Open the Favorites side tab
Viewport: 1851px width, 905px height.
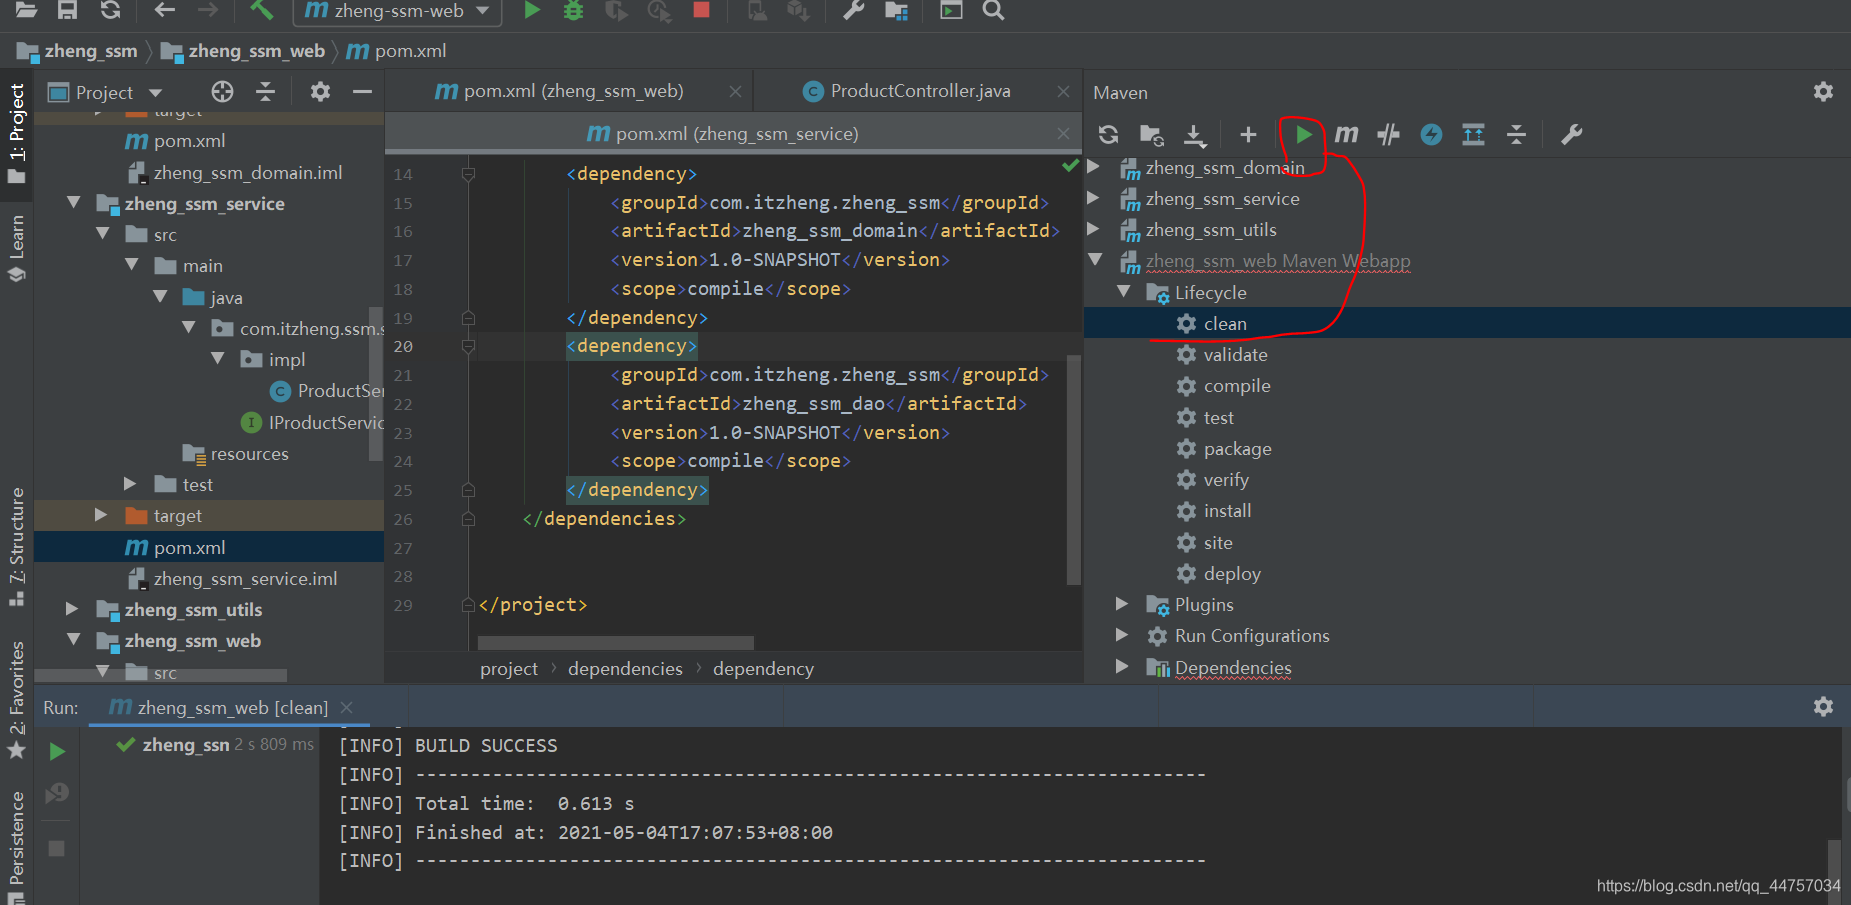16,700
